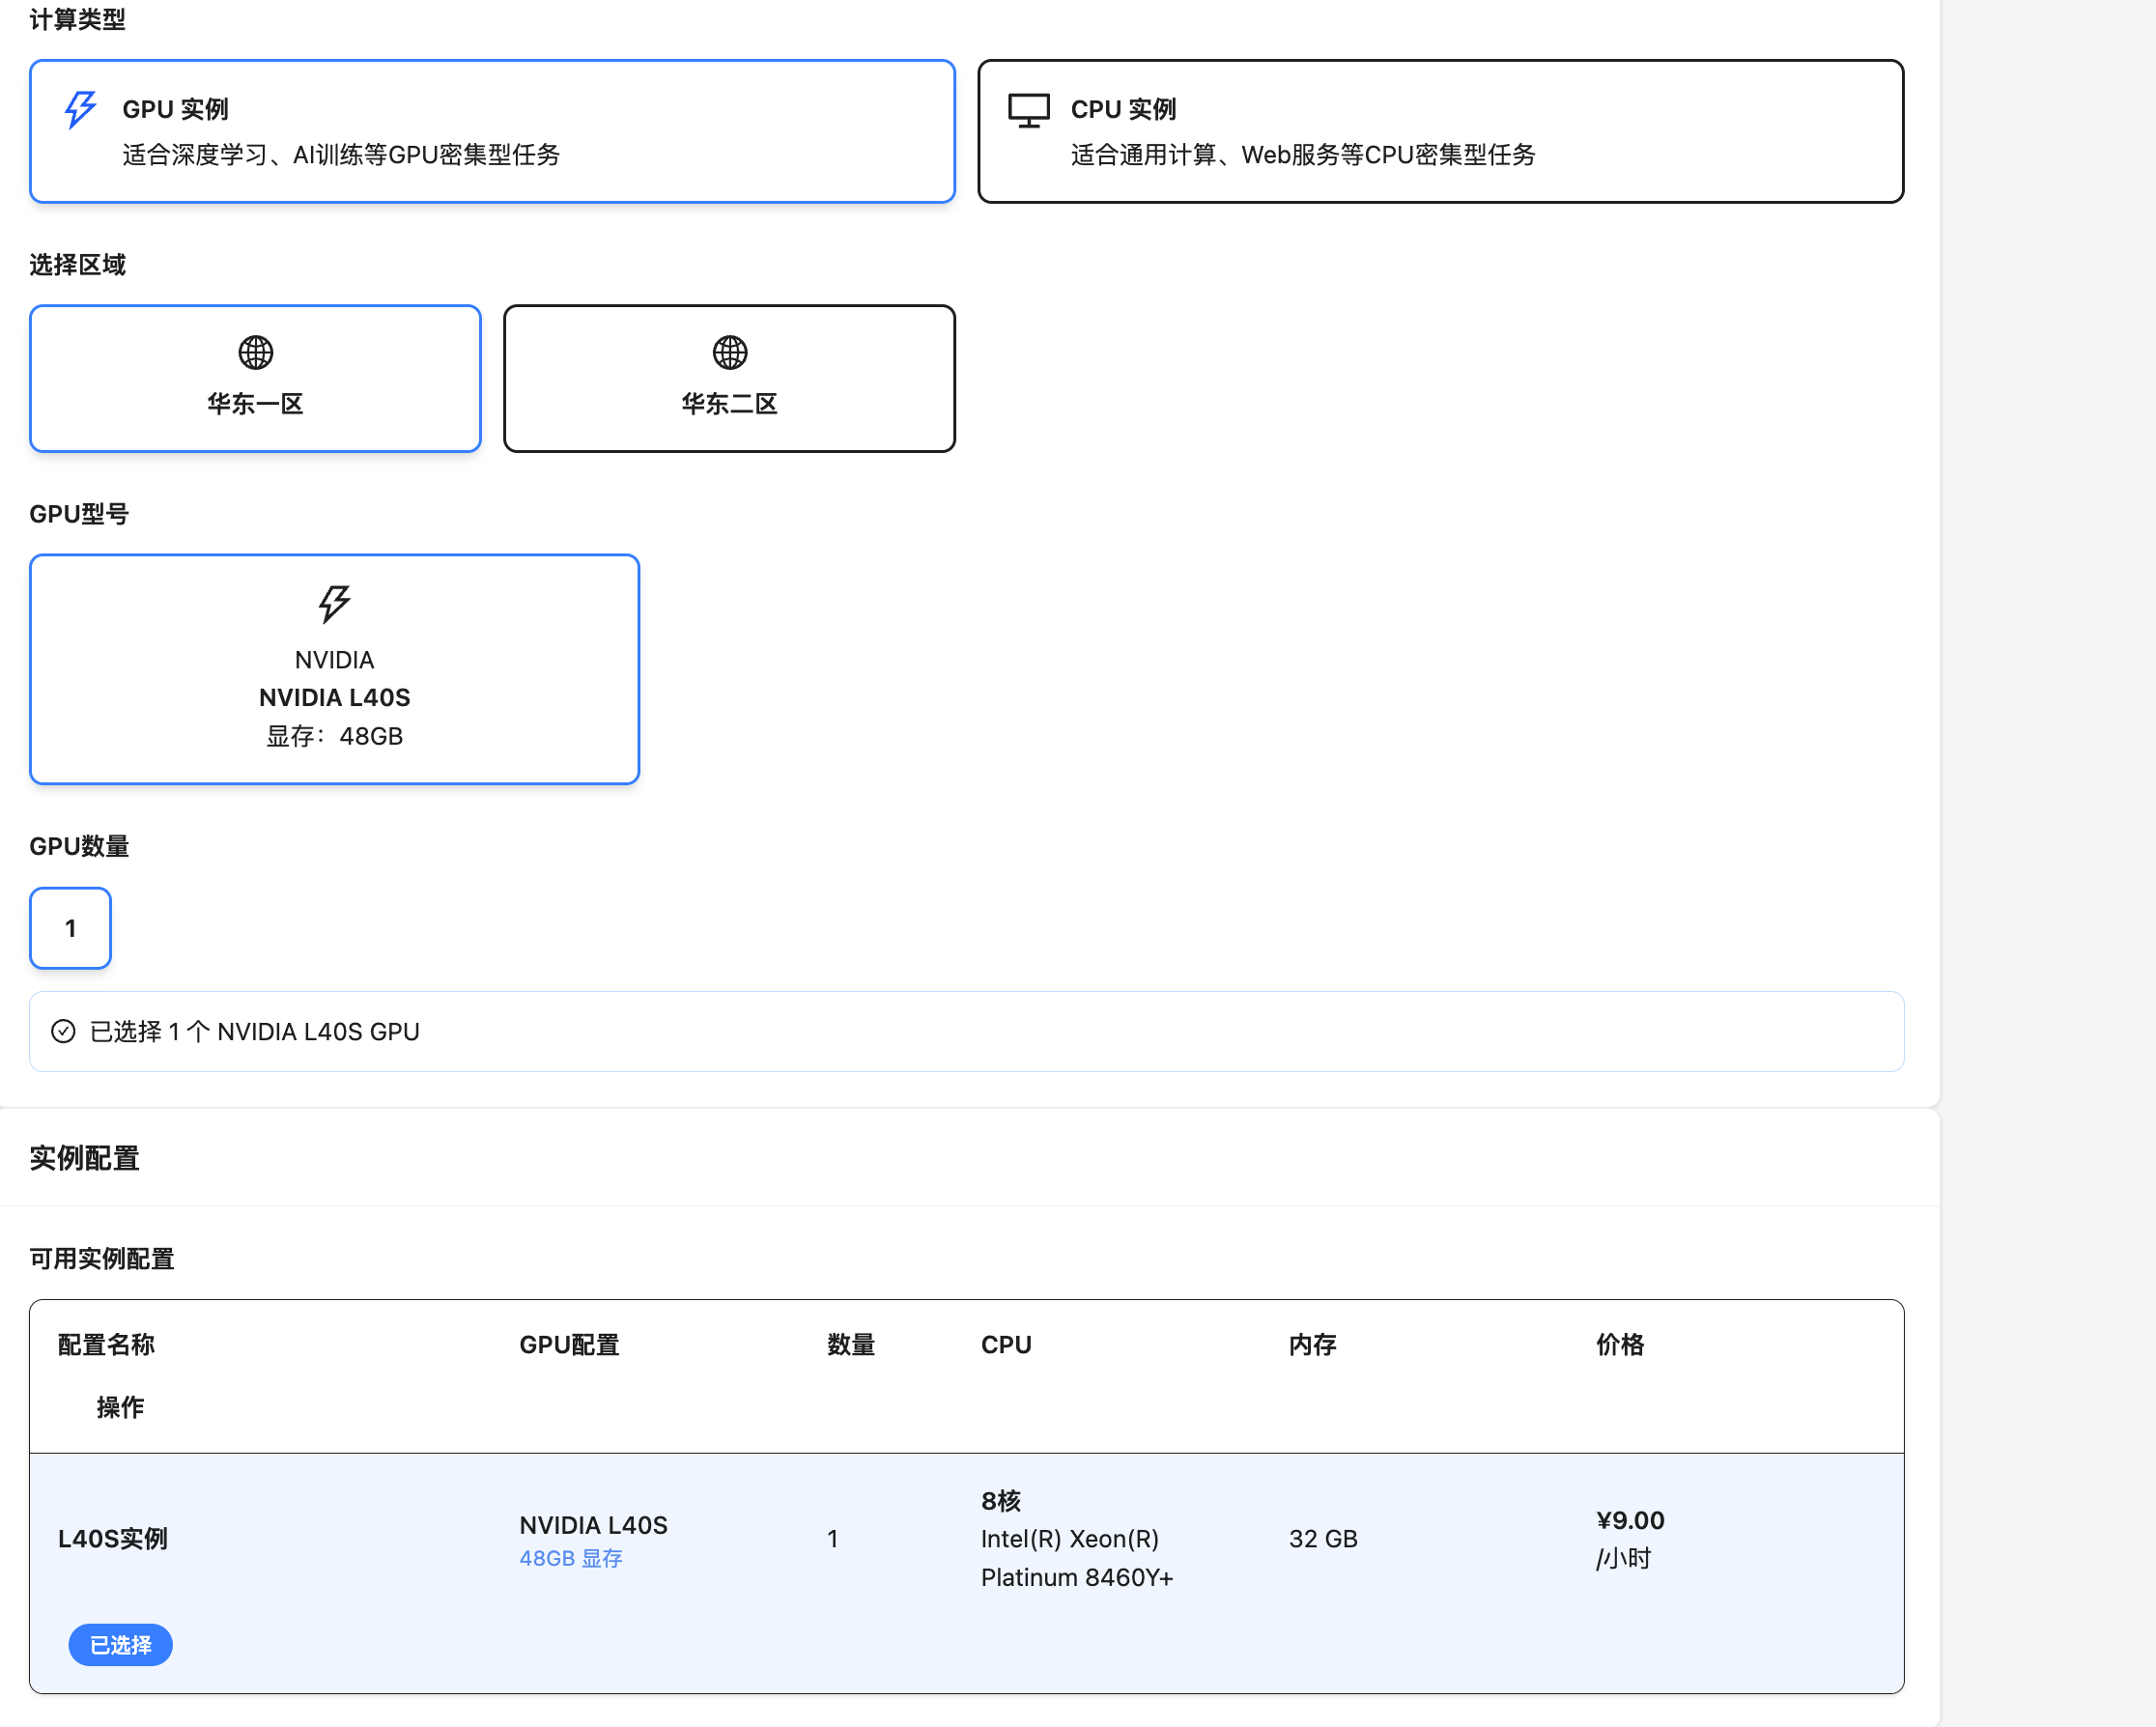Click the 已选择 badge button
2156x1727 pixels.
(120, 1645)
